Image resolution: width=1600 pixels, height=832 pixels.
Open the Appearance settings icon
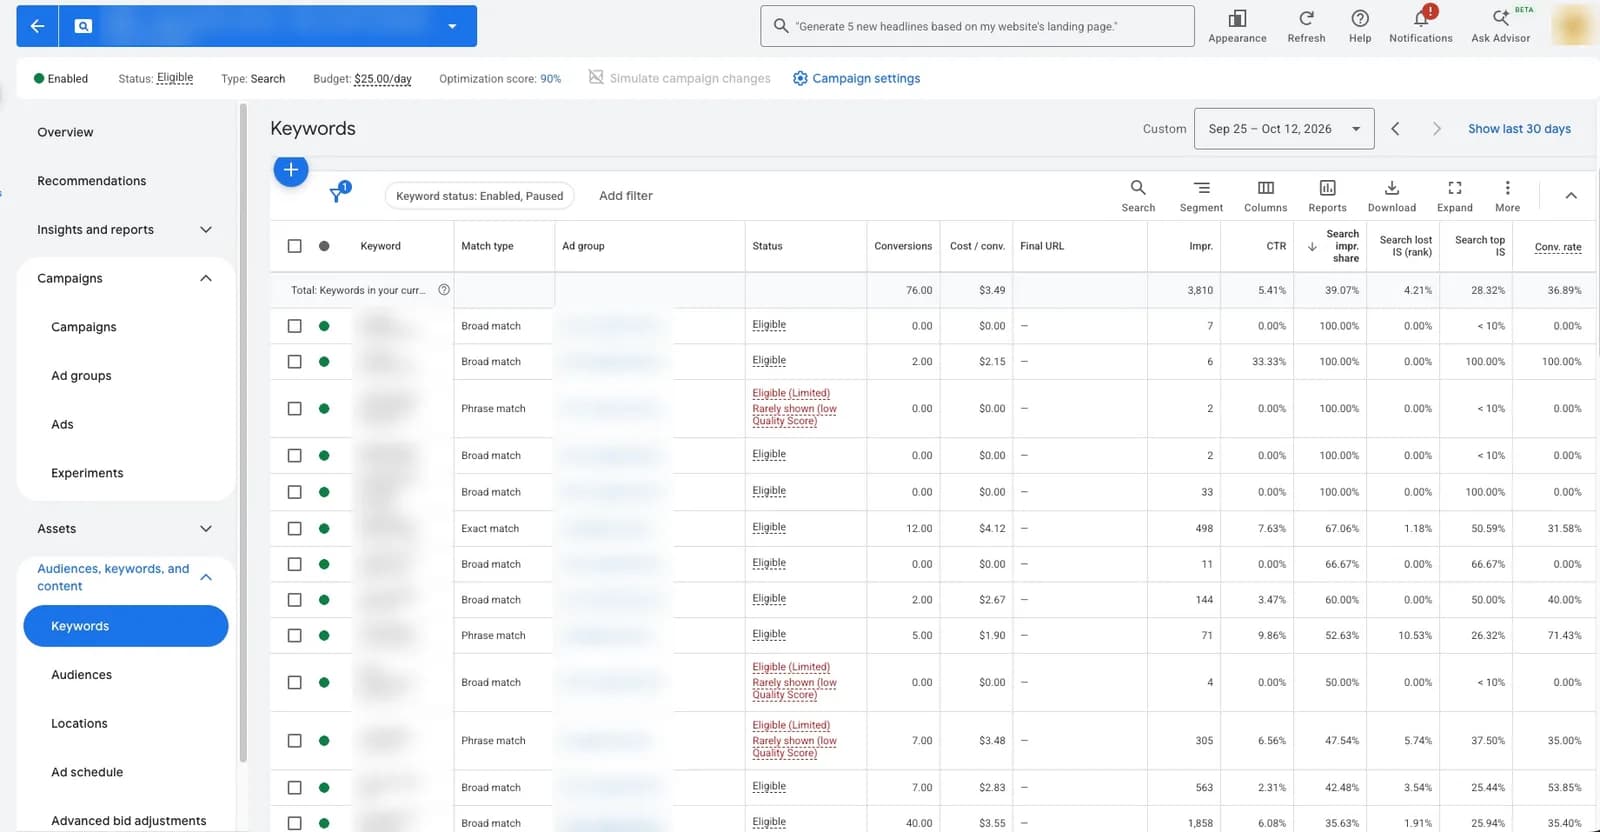click(x=1237, y=26)
